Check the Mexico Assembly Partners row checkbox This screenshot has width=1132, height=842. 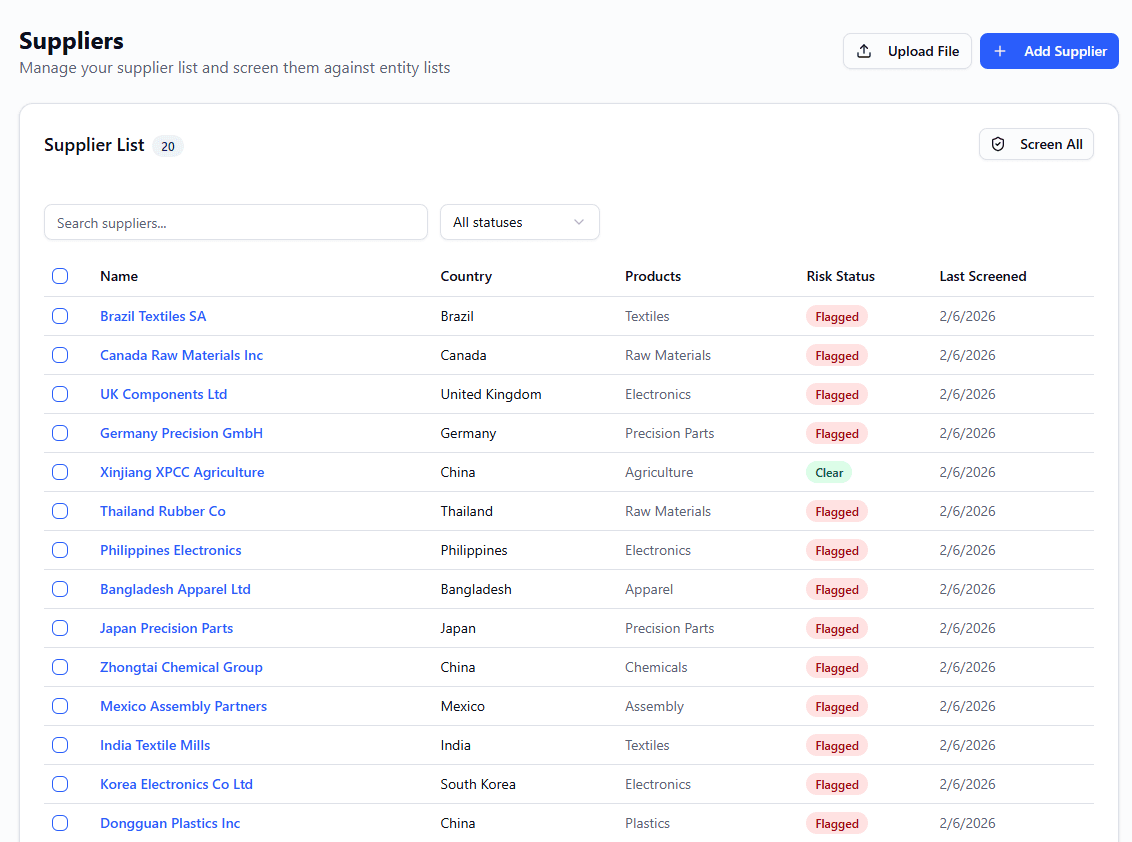pos(60,706)
